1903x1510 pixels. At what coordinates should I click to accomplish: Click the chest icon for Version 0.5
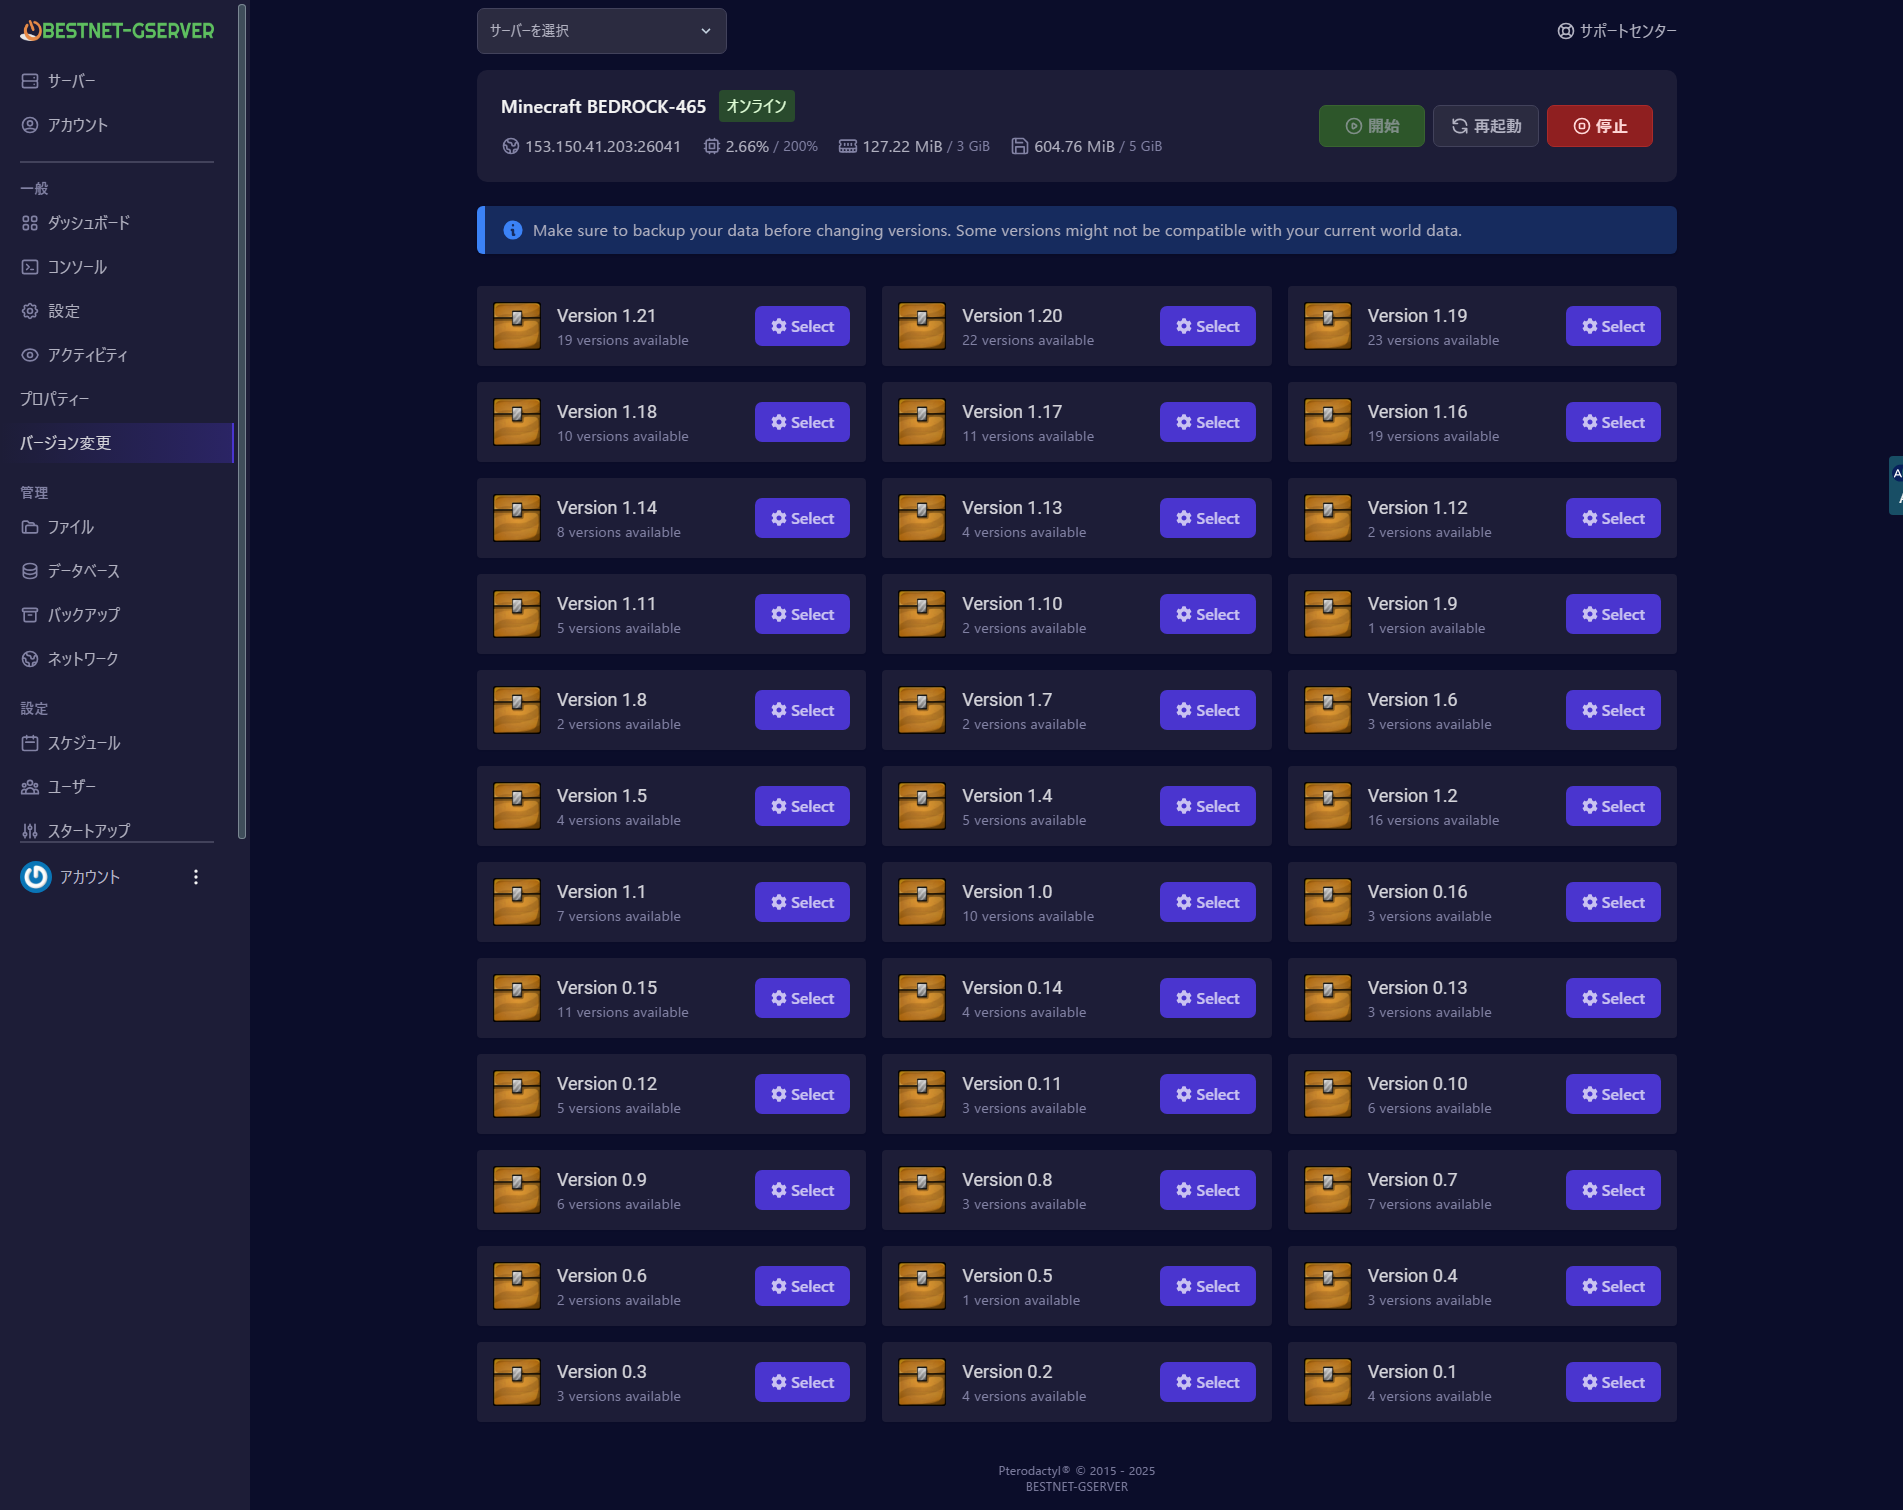pyautogui.click(x=922, y=1286)
